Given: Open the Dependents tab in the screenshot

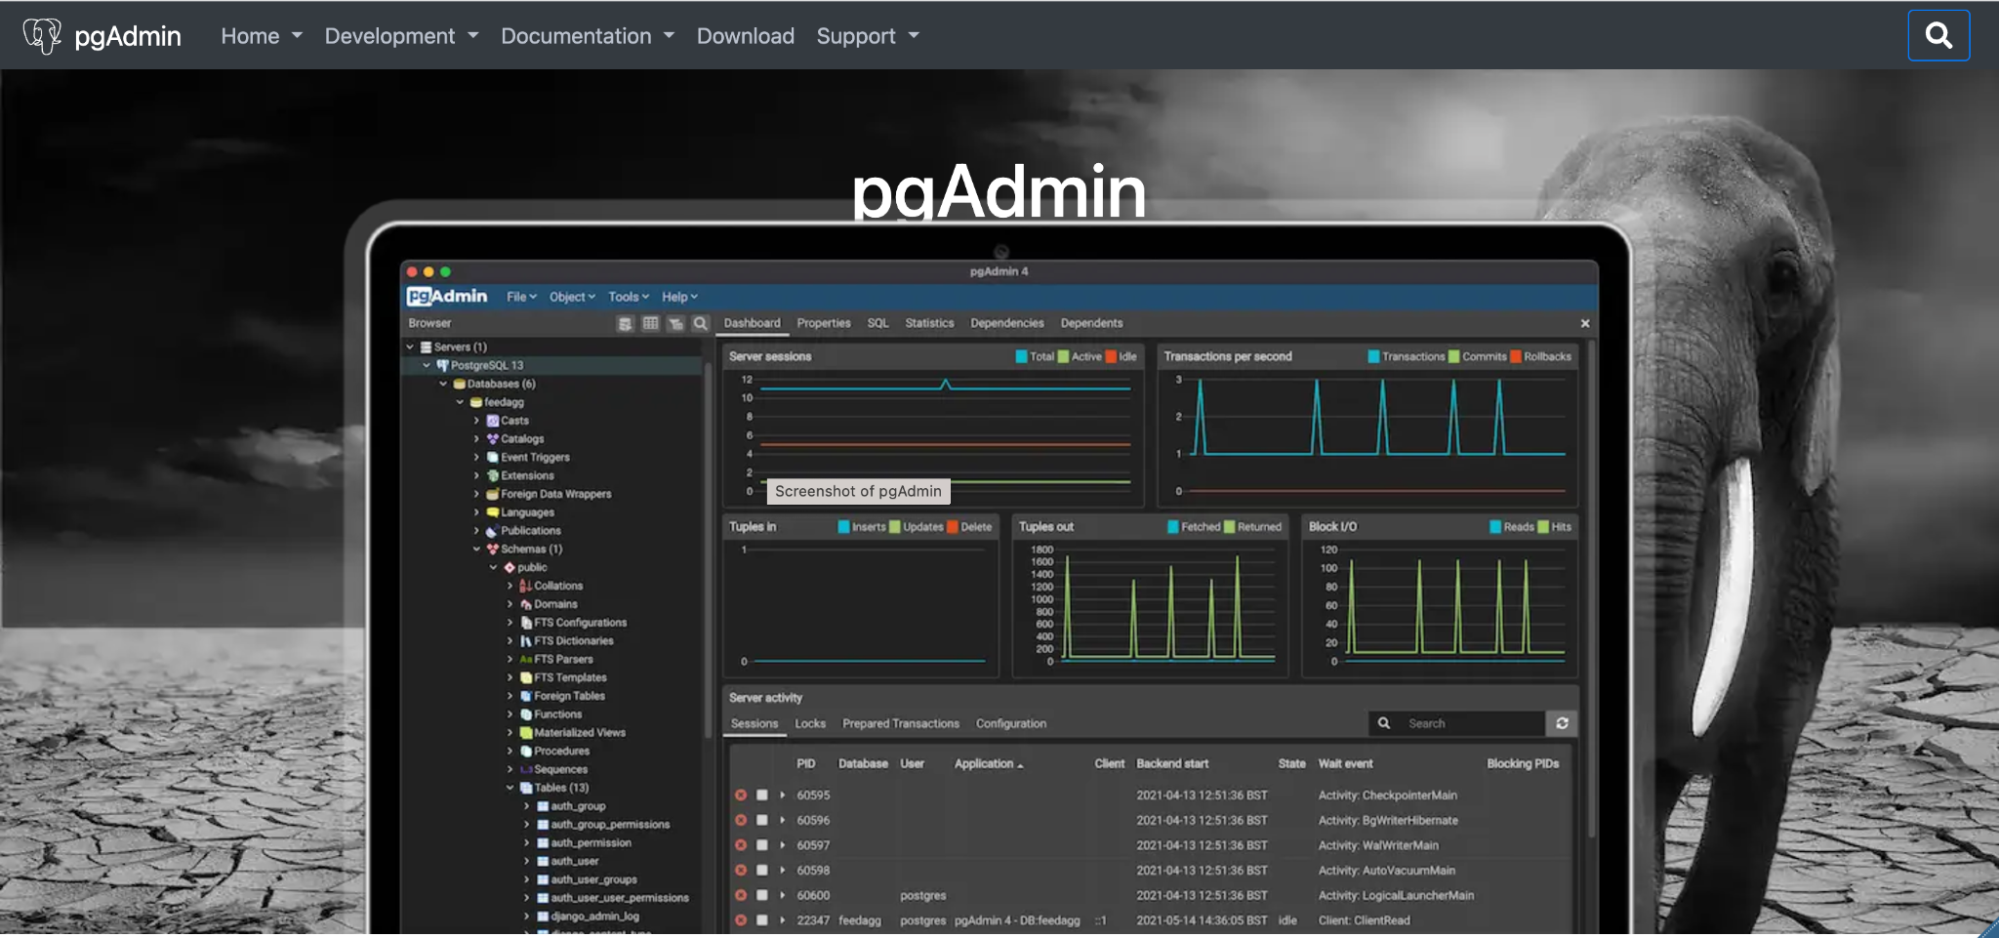Looking at the screenshot, I should tap(1091, 323).
